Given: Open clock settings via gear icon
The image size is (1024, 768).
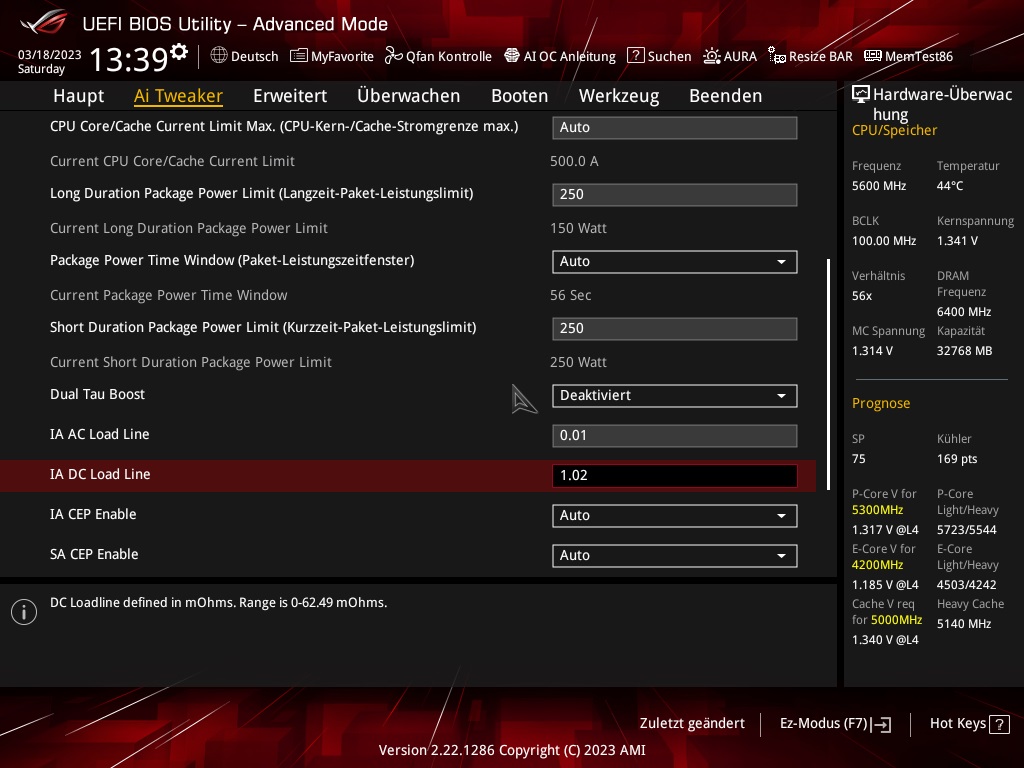Looking at the screenshot, I should click(x=178, y=52).
